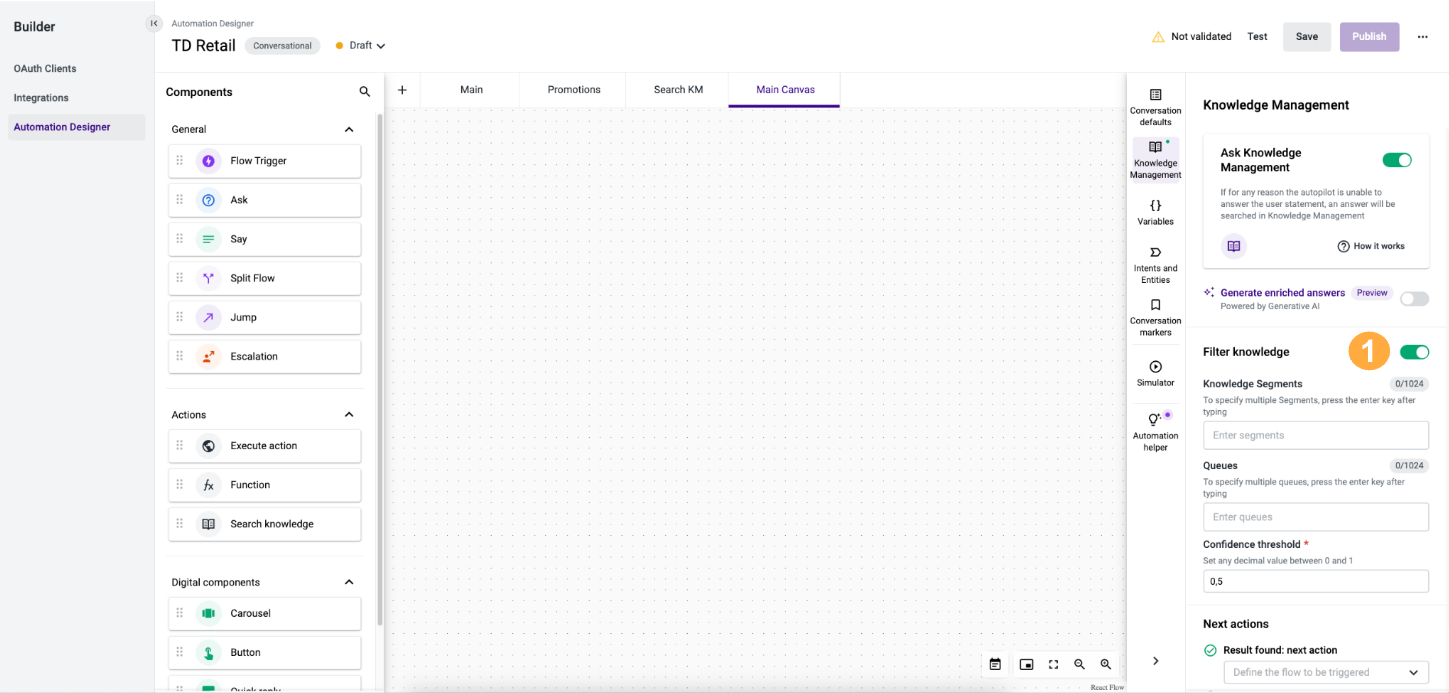
Task: Click the add new tab plus icon
Action: [x=402, y=90]
